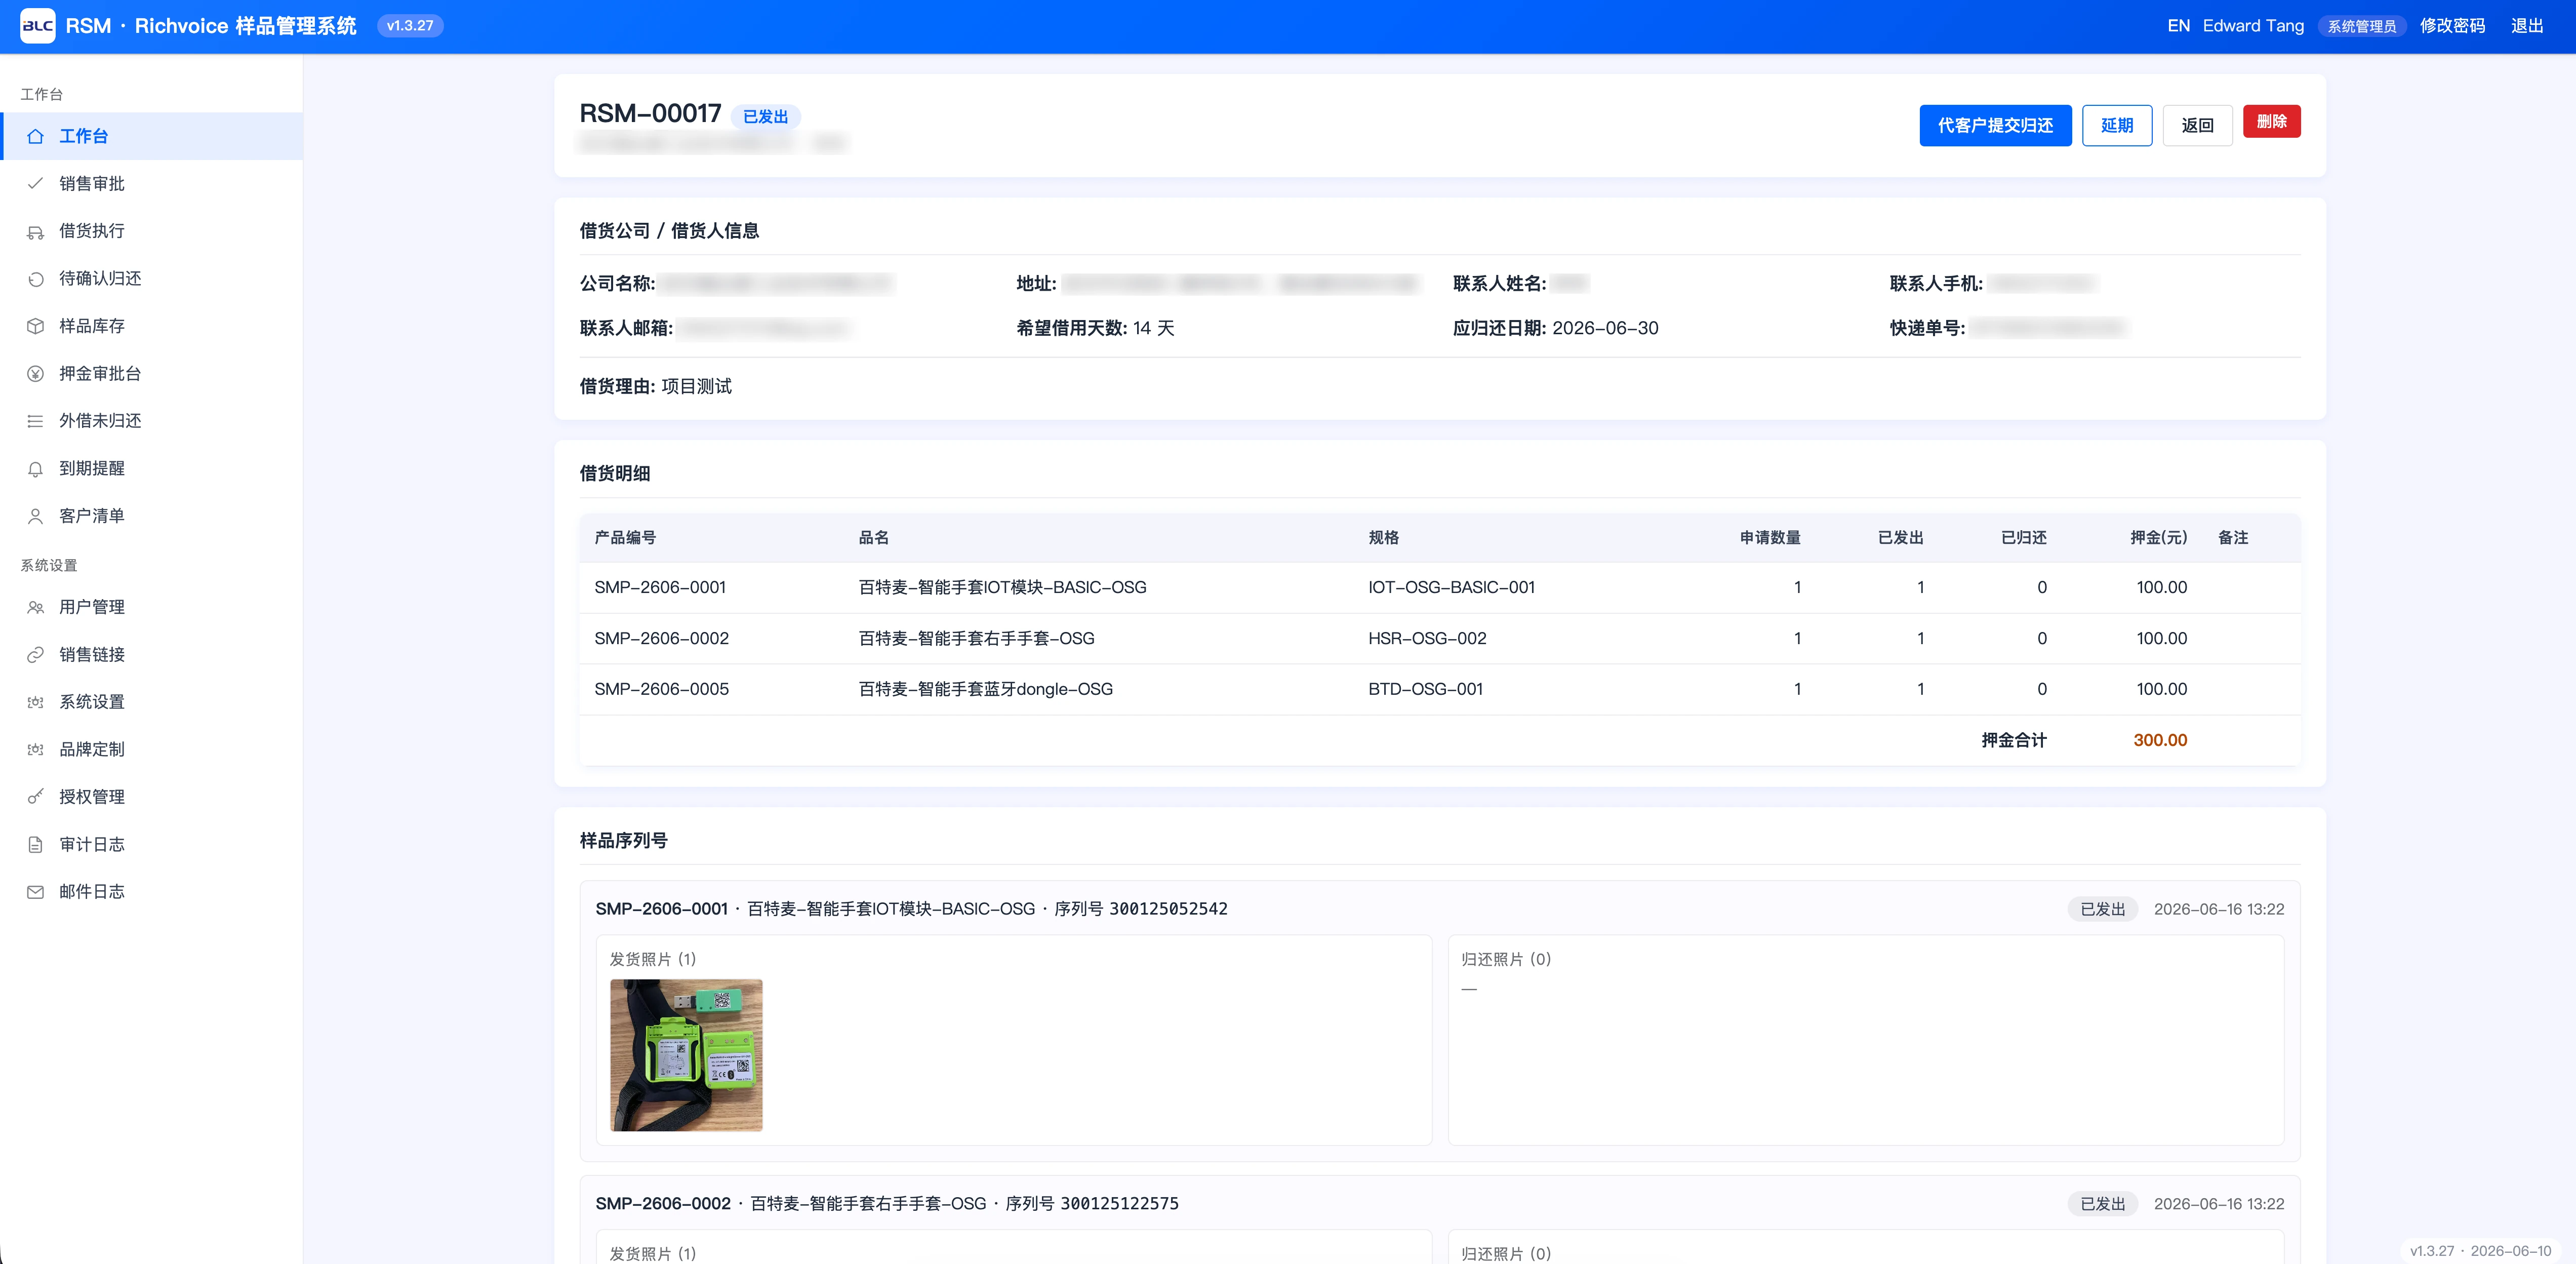Click spec cell BTD-OSG-001

[1425, 690]
